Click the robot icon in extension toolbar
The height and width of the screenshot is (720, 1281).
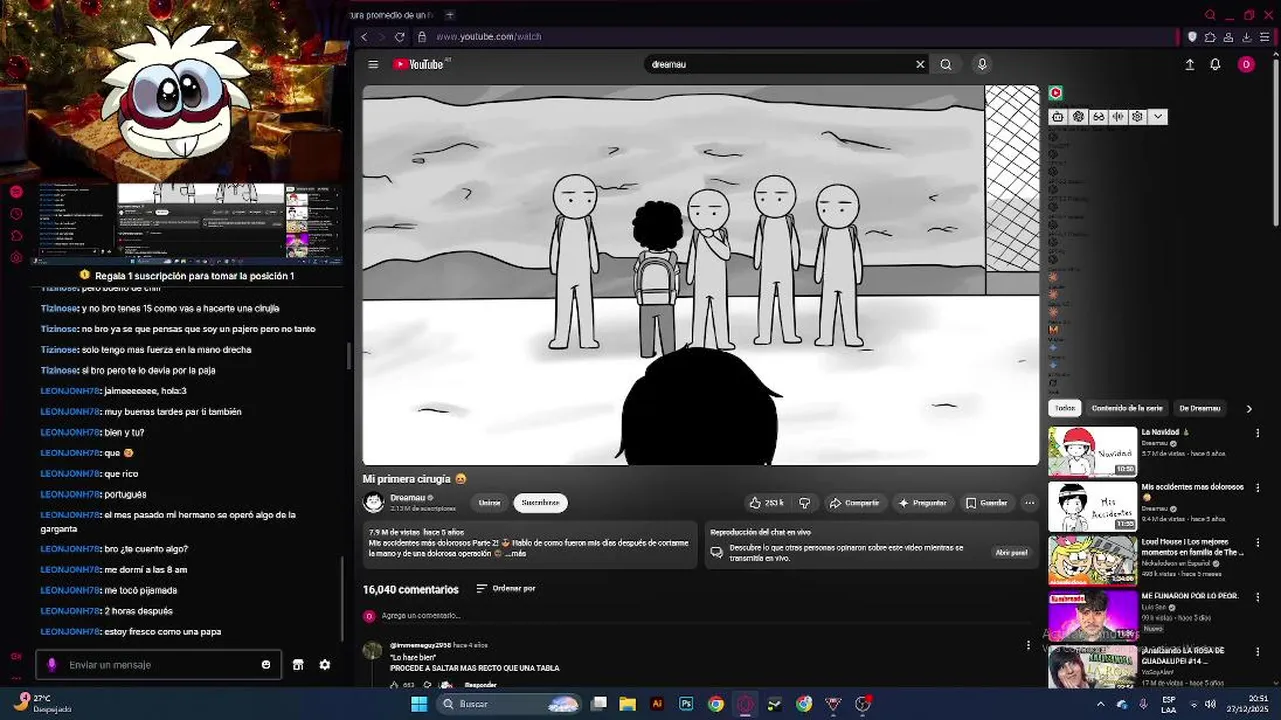[1058, 117]
